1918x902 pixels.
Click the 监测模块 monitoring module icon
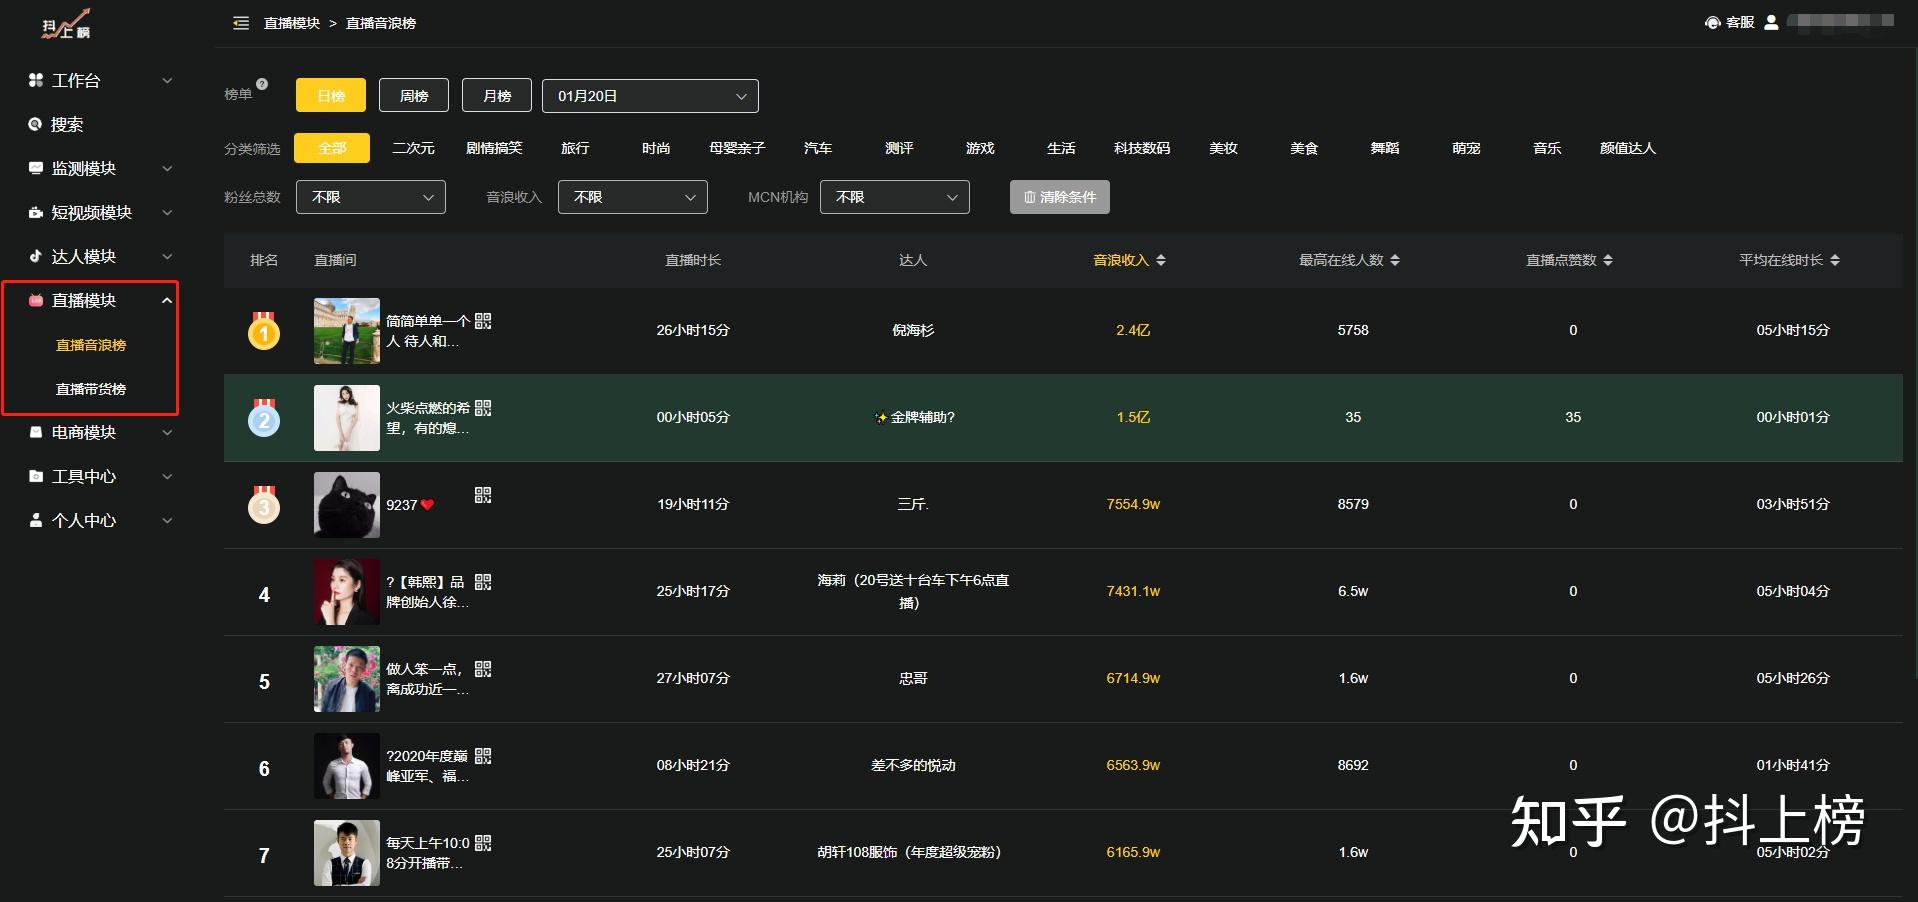click(x=34, y=168)
